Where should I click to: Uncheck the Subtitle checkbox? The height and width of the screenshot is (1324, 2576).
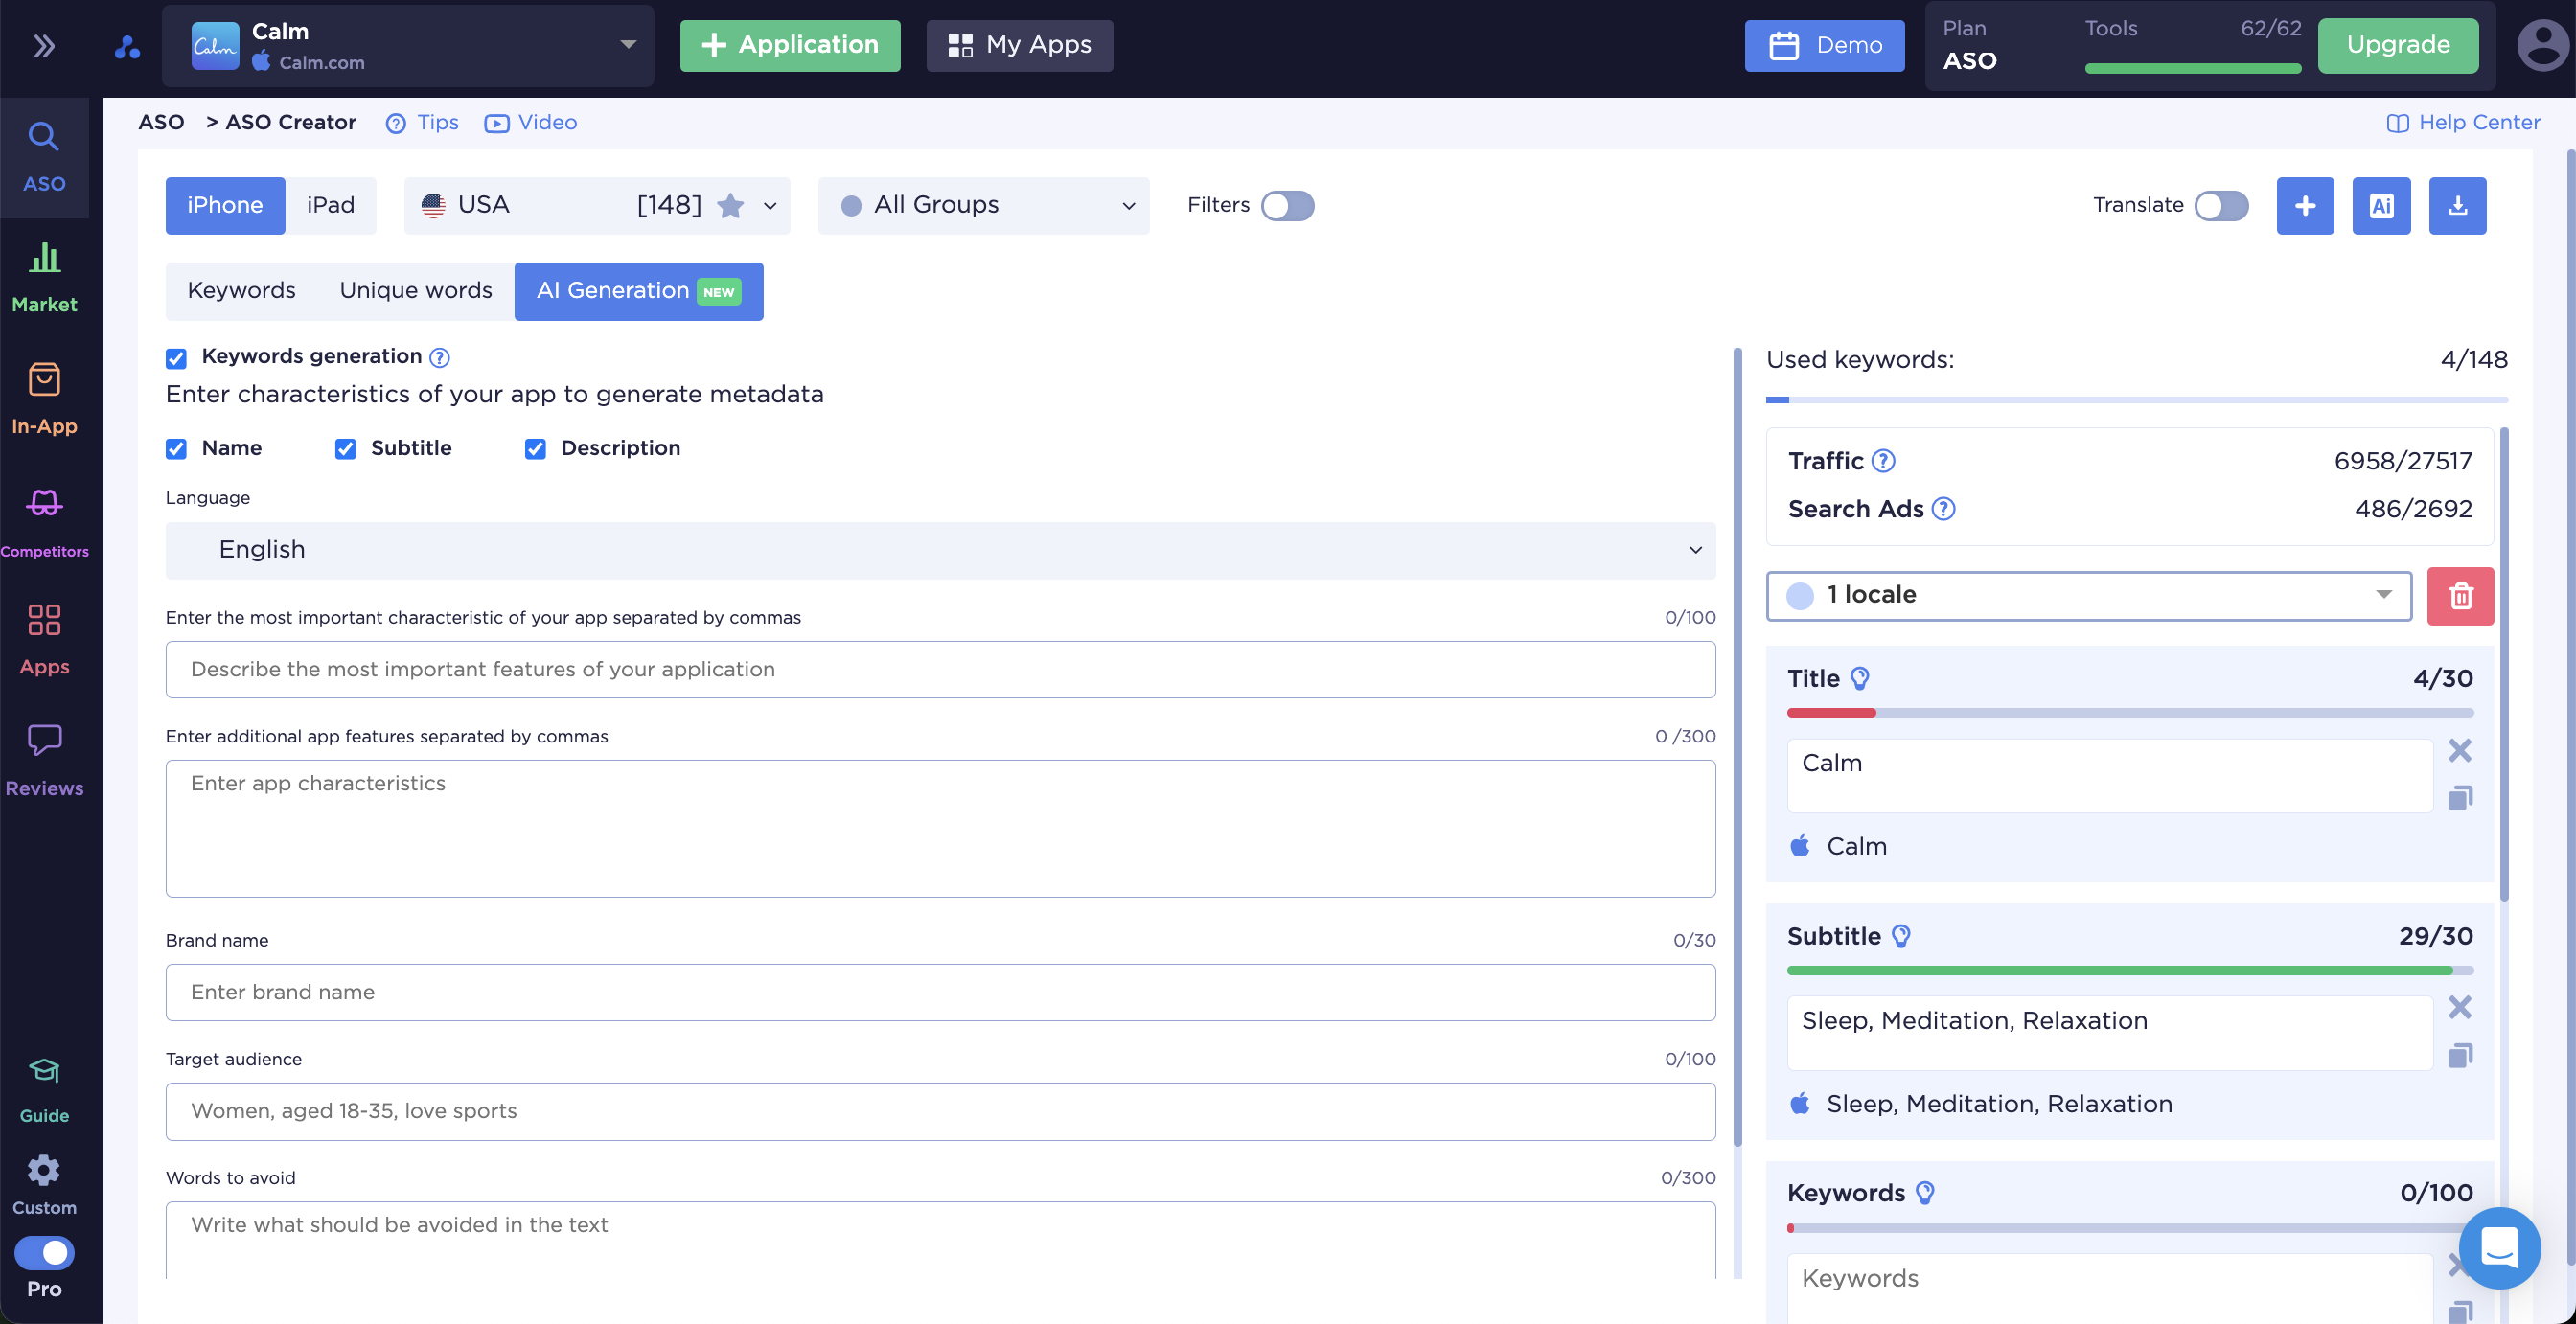(x=345, y=449)
